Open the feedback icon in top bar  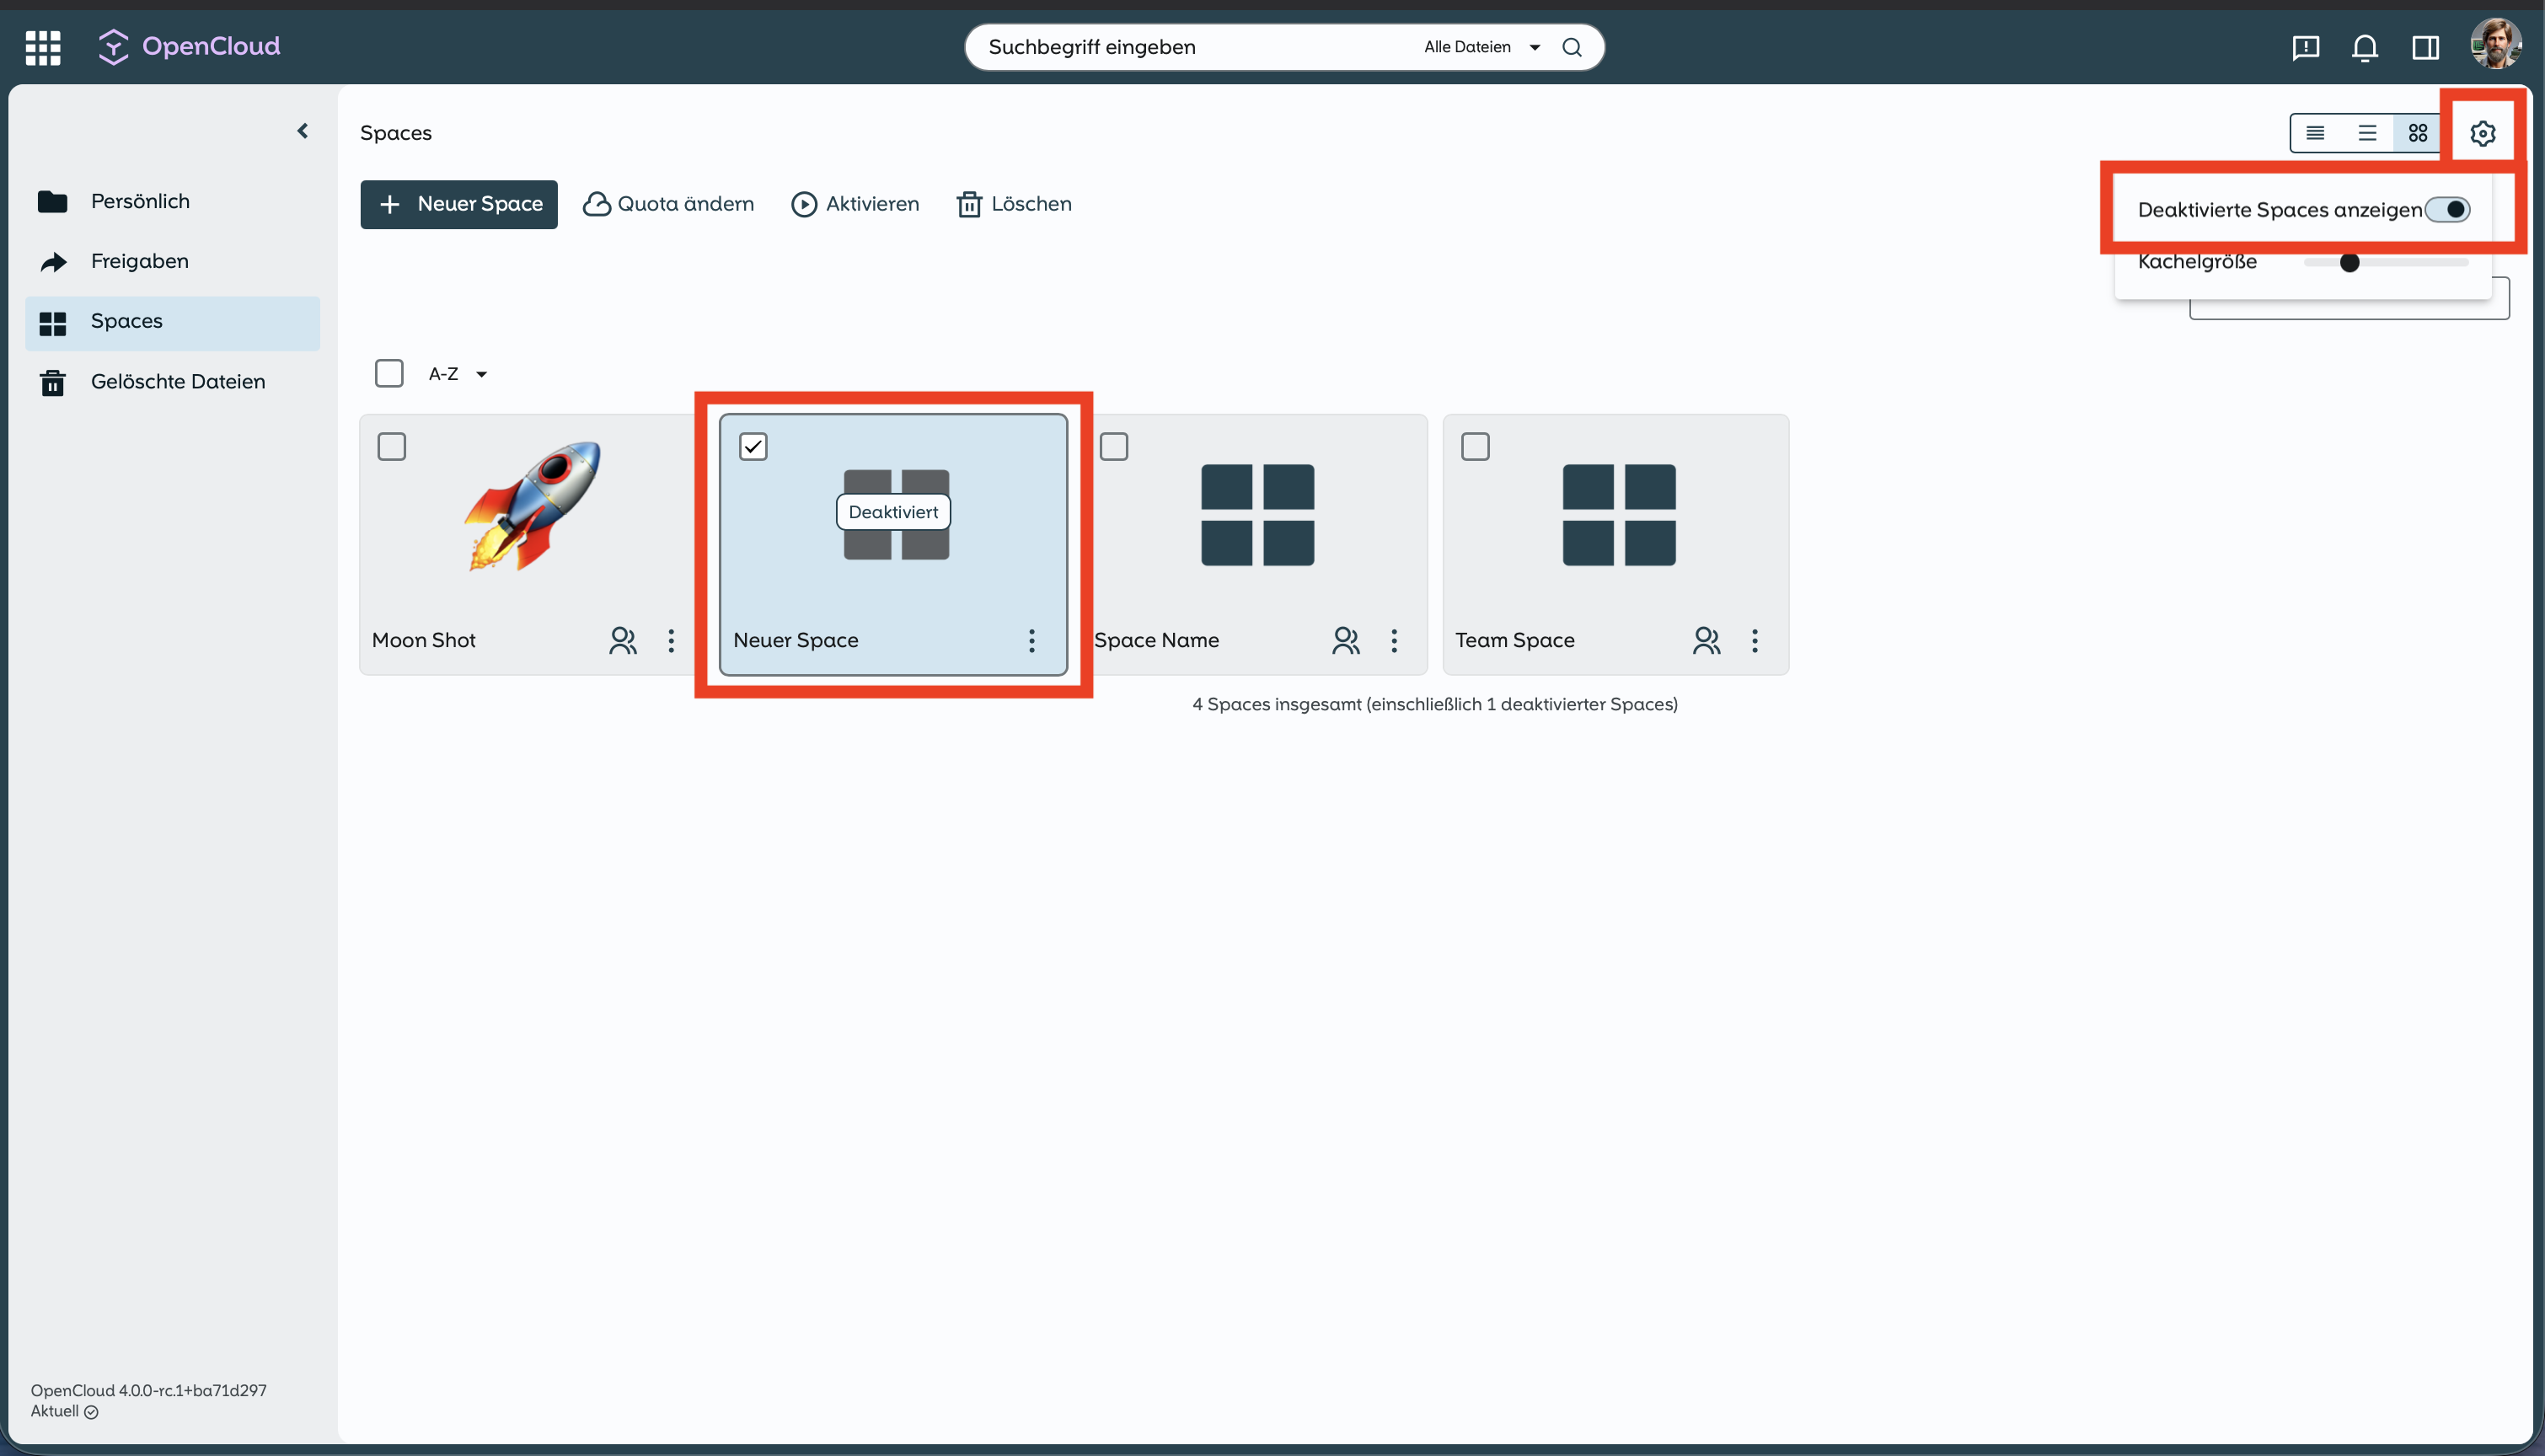click(2305, 47)
